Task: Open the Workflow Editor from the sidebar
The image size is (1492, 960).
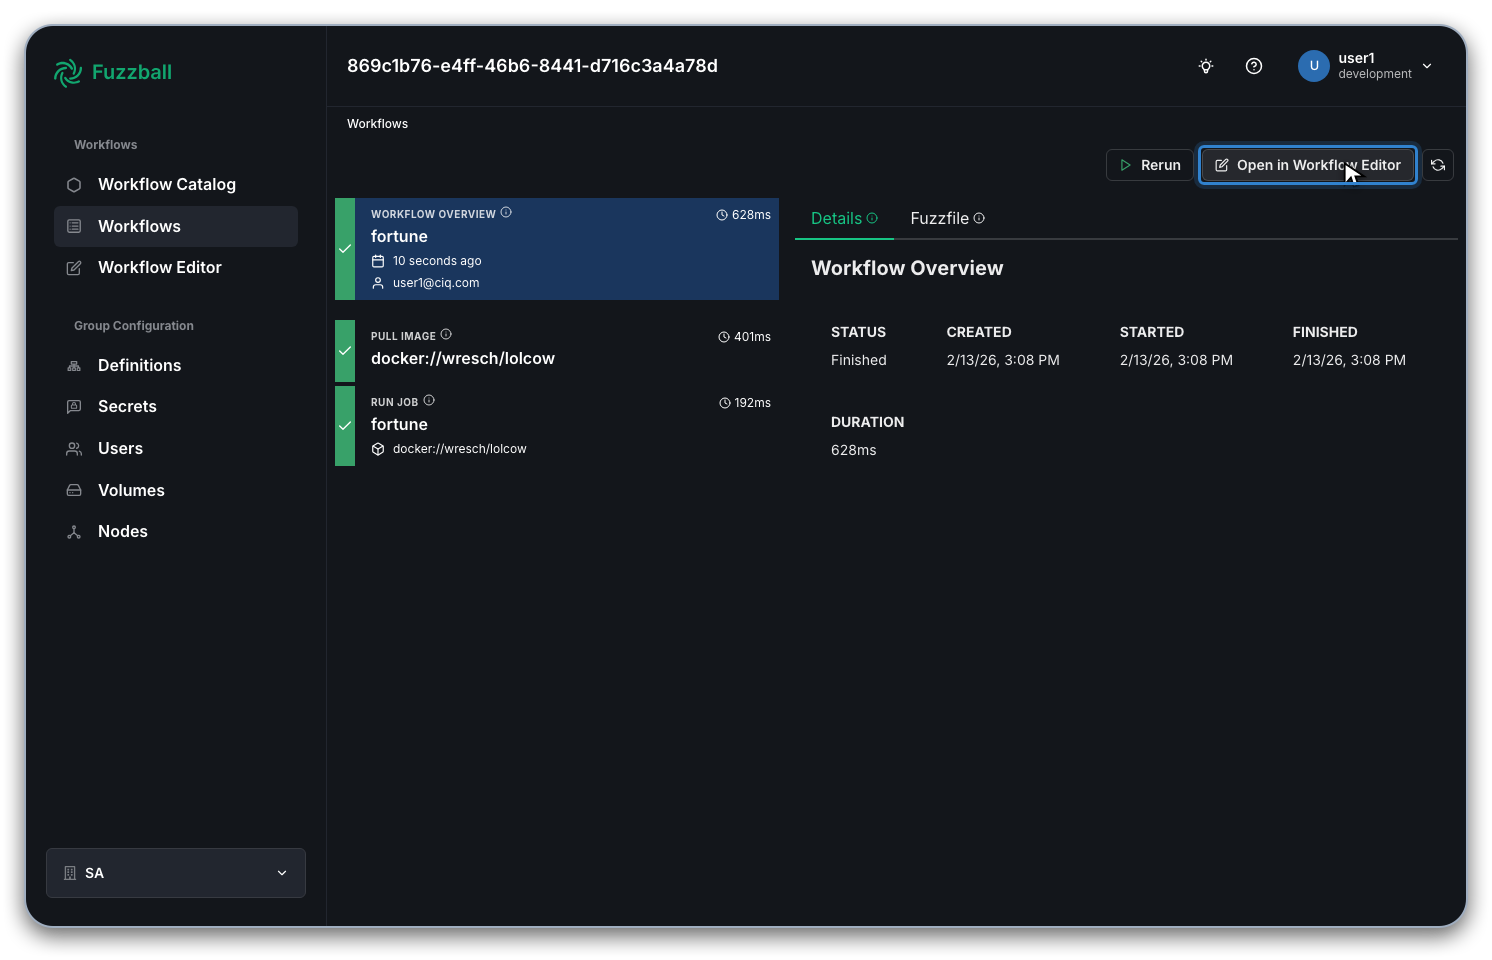Action: [159, 267]
